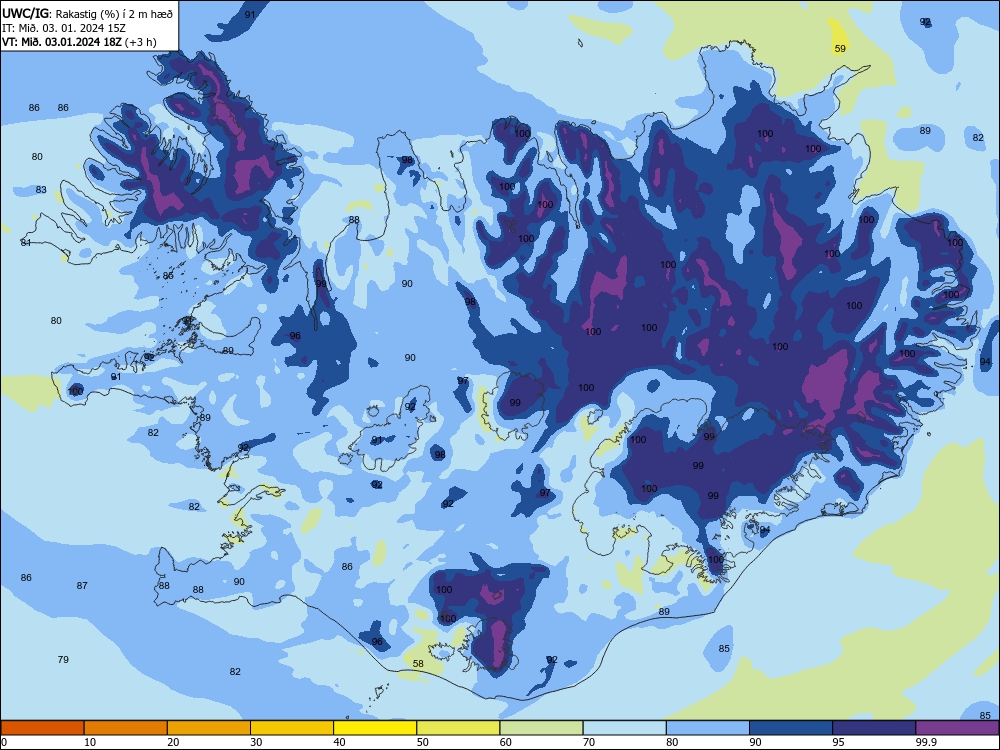Pick the 60–70 pale green legend swatch
The width and height of the screenshot is (1000, 750).
[x=541, y=728]
